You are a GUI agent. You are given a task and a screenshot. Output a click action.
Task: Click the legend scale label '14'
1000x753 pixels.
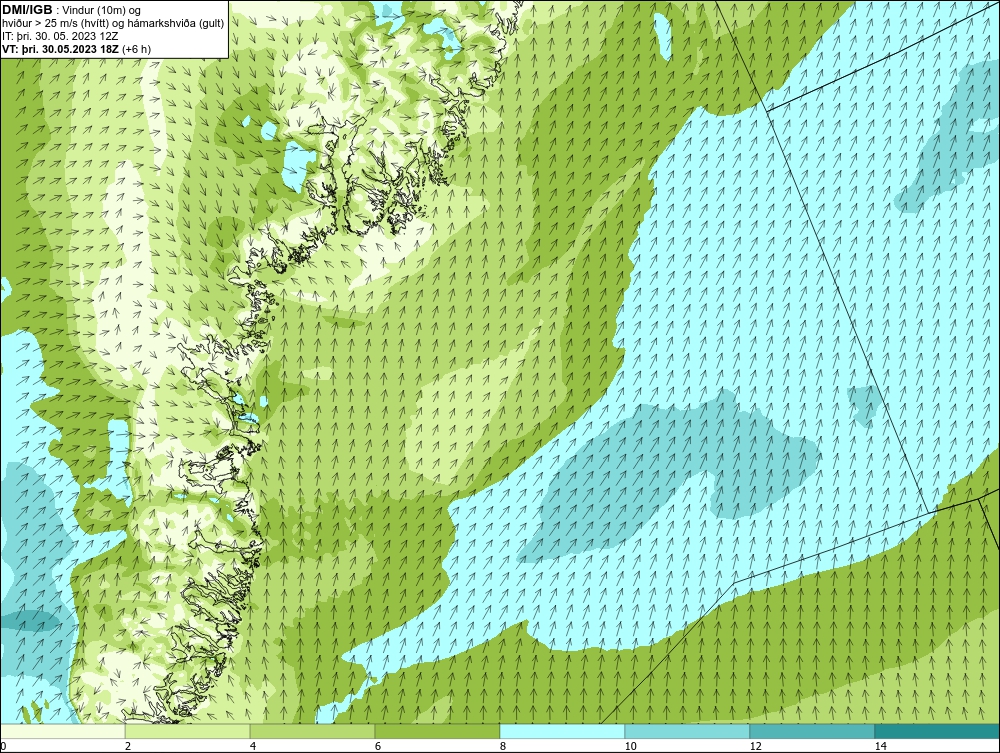(881, 746)
